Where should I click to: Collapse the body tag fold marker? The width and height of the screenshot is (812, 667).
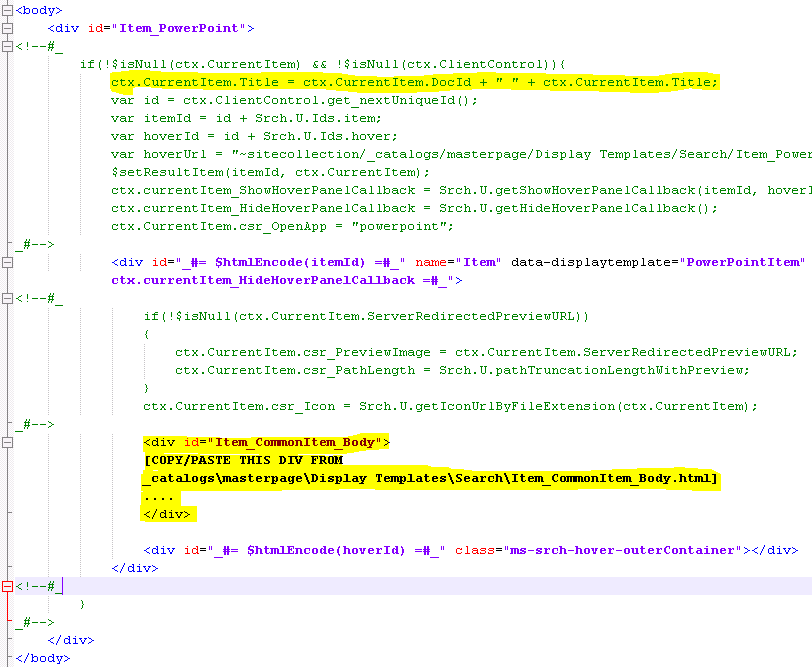[7, 10]
